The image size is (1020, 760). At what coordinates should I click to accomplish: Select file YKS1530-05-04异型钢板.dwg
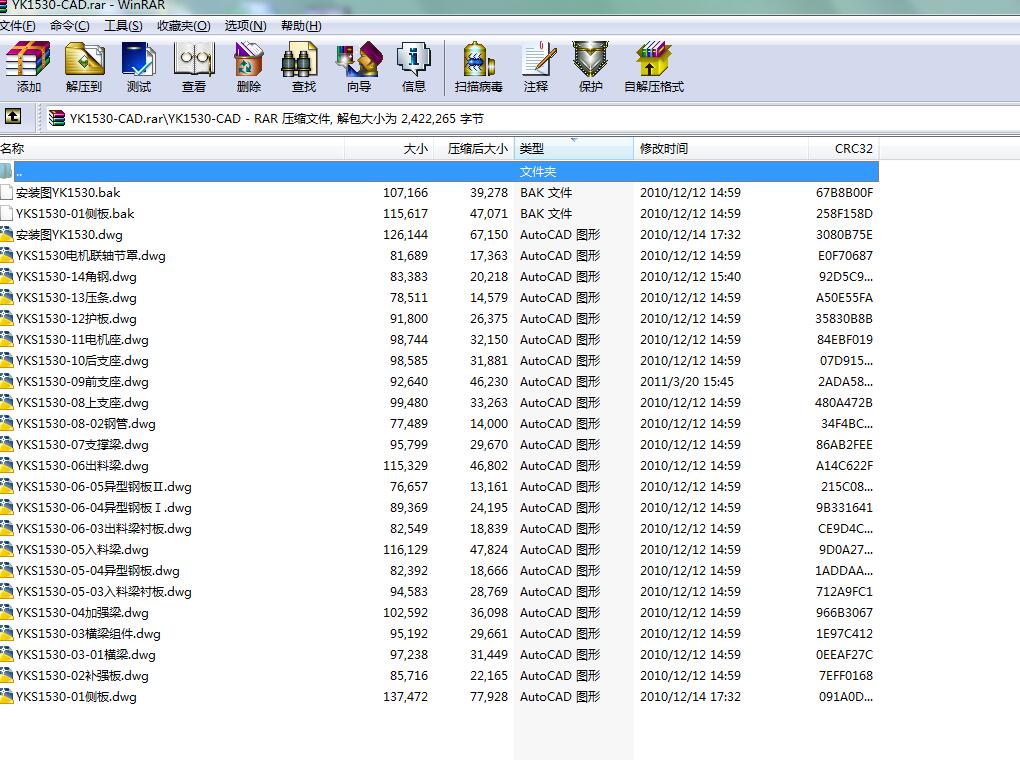(x=98, y=571)
